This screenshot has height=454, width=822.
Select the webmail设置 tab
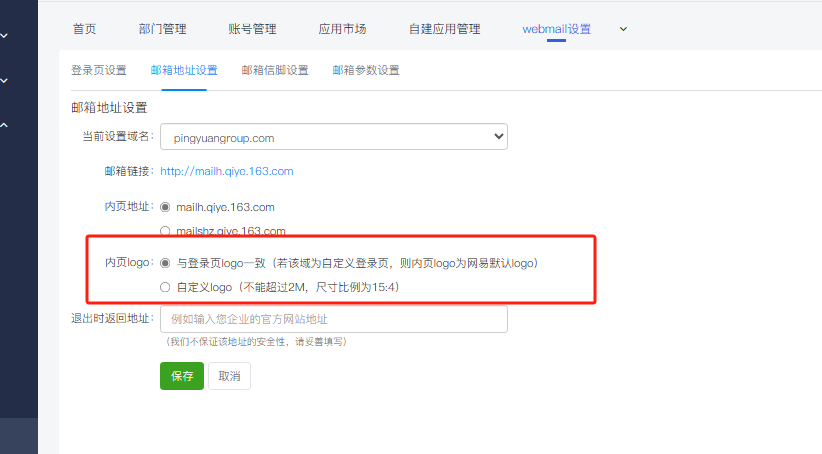point(556,29)
